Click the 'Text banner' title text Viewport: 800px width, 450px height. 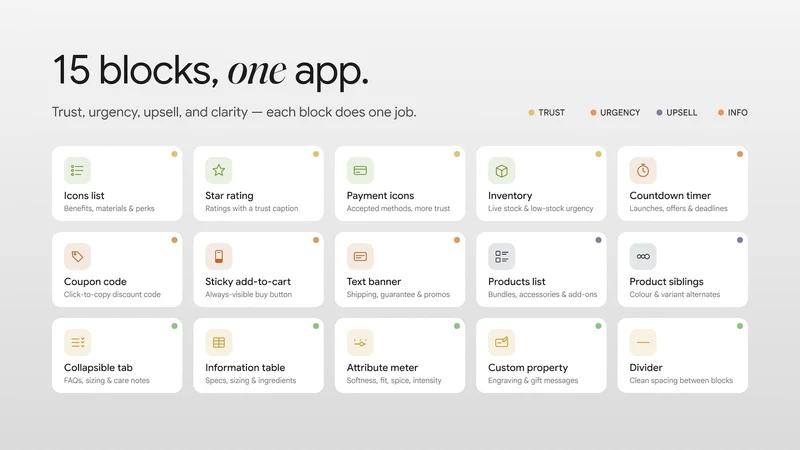373,282
